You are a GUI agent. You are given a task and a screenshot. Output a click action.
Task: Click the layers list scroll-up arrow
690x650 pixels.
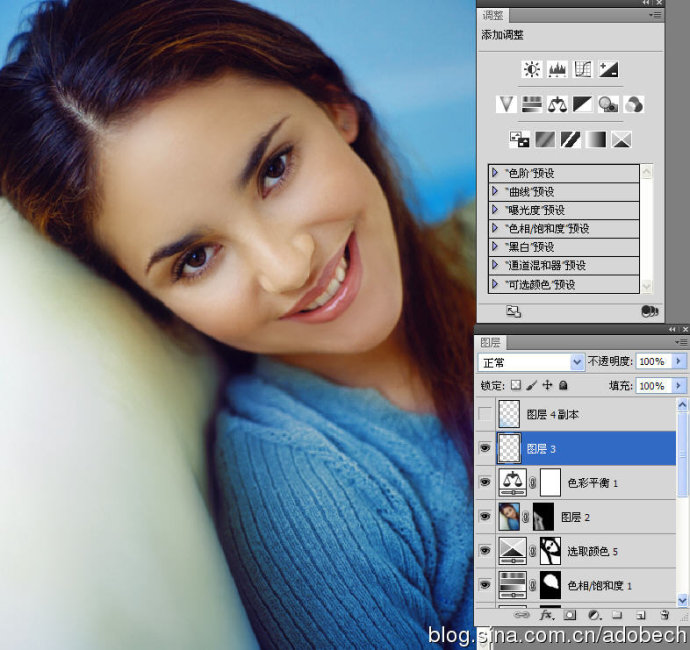coord(682,404)
